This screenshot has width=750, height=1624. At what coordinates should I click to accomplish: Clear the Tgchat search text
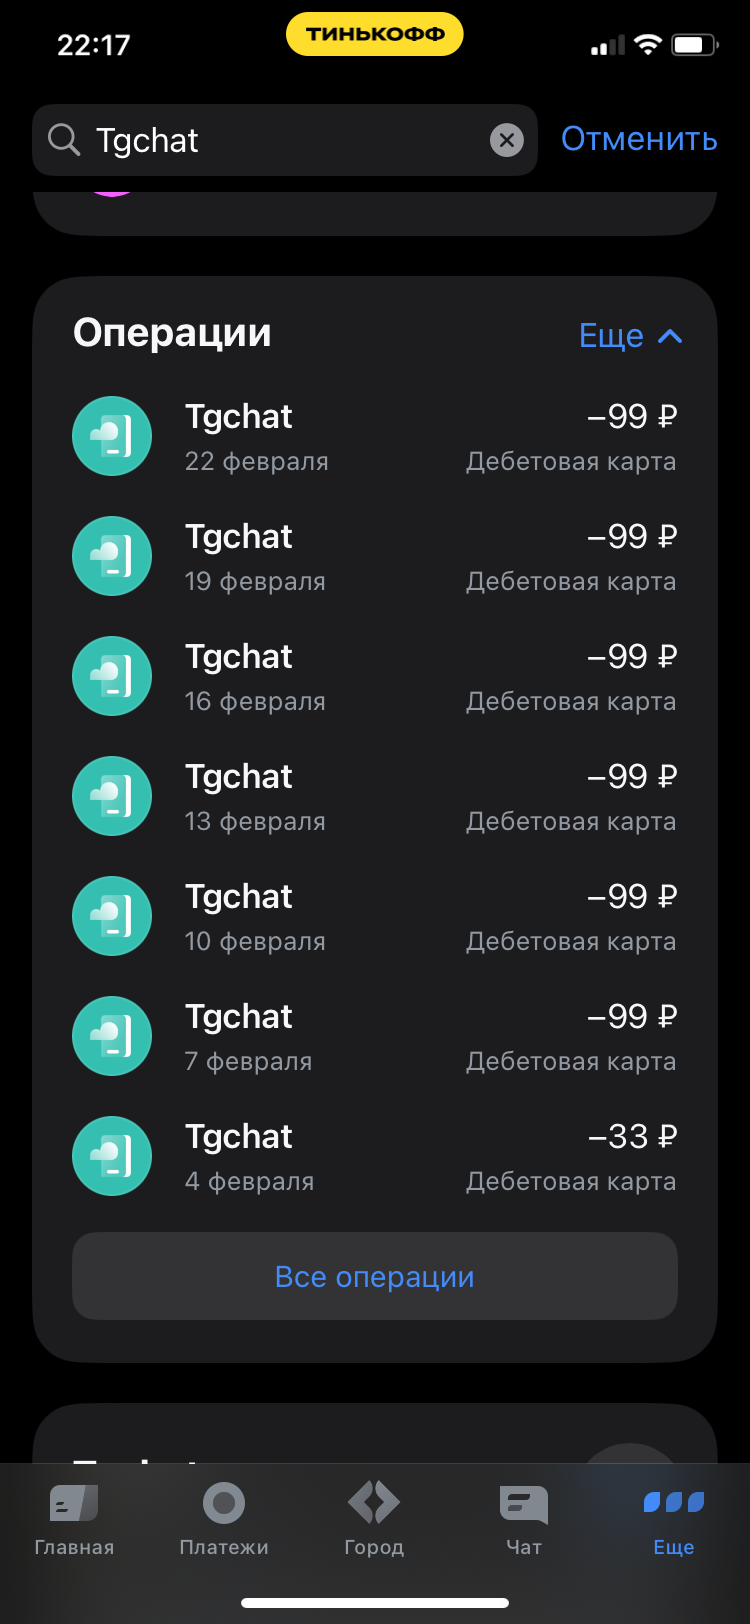tap(507, 140)
